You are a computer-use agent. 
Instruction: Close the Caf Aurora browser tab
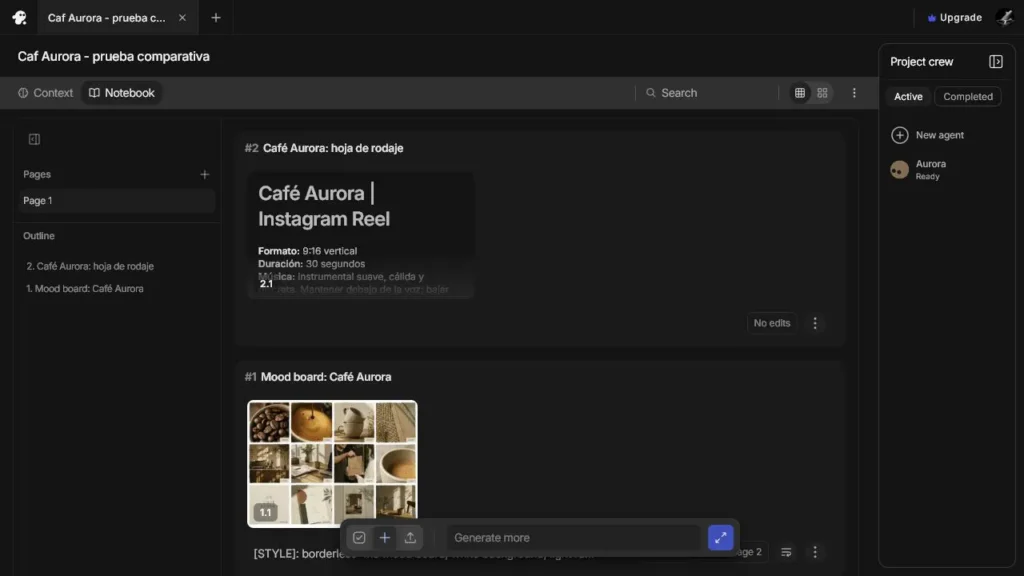[x=182, y=18]
